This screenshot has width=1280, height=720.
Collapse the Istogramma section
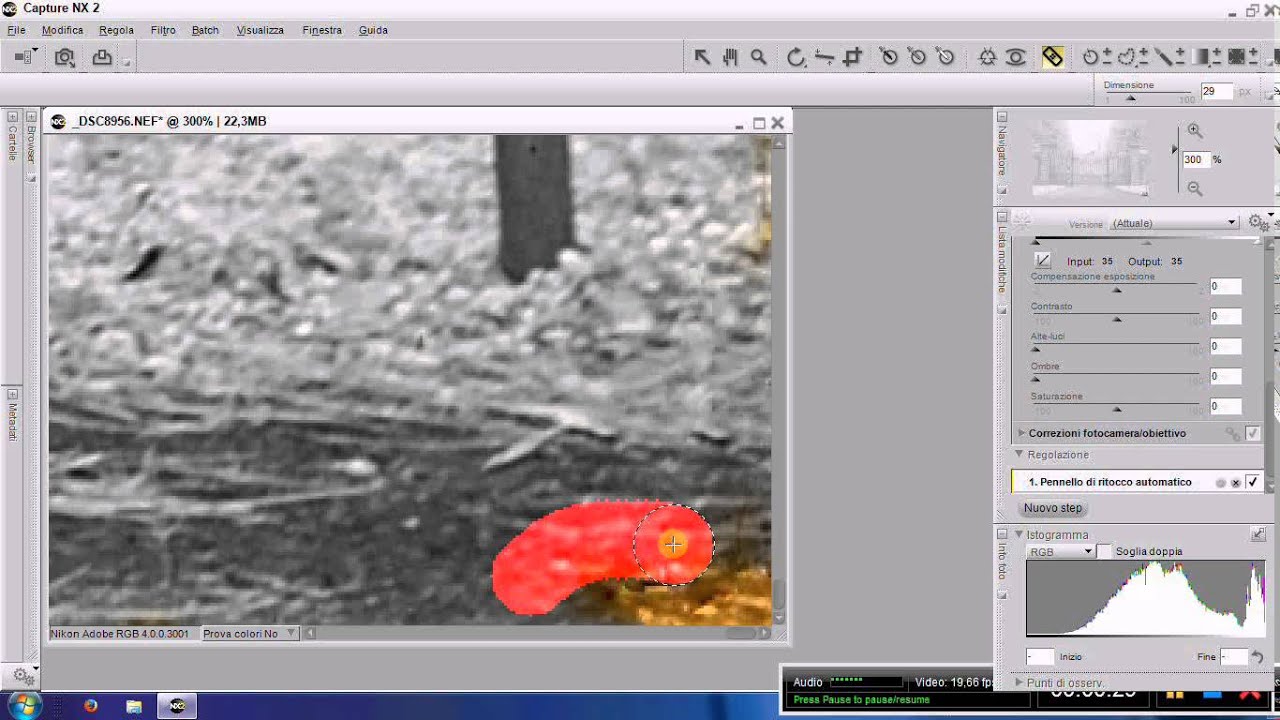1020,535
